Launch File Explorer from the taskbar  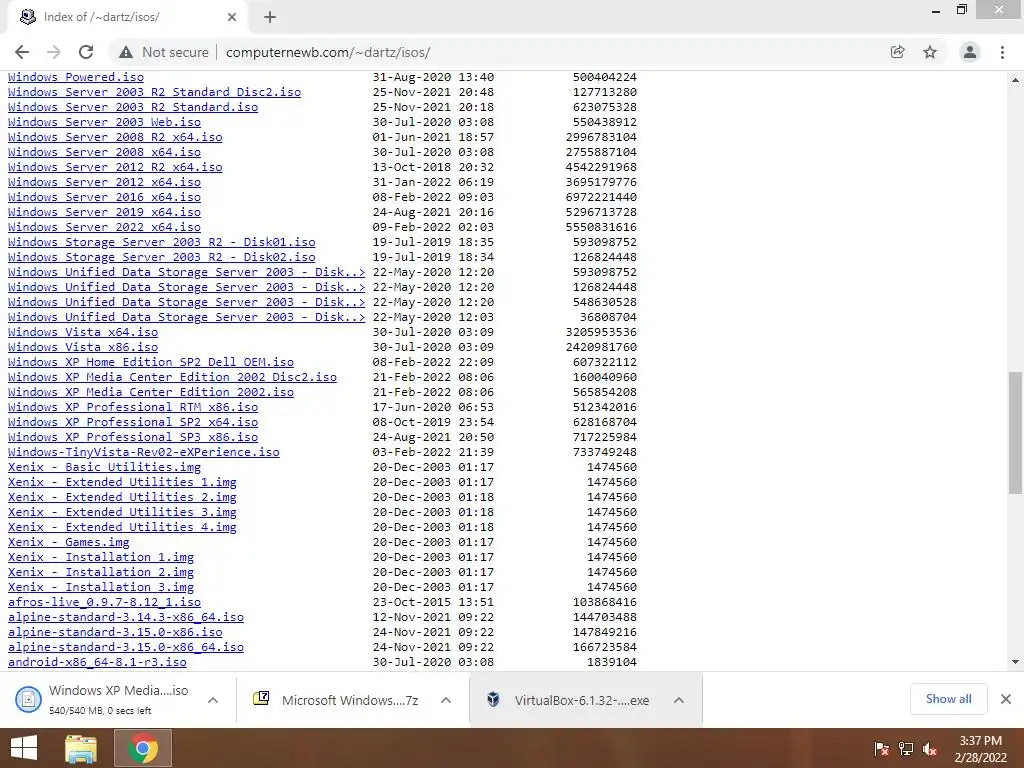pos(81,748)
